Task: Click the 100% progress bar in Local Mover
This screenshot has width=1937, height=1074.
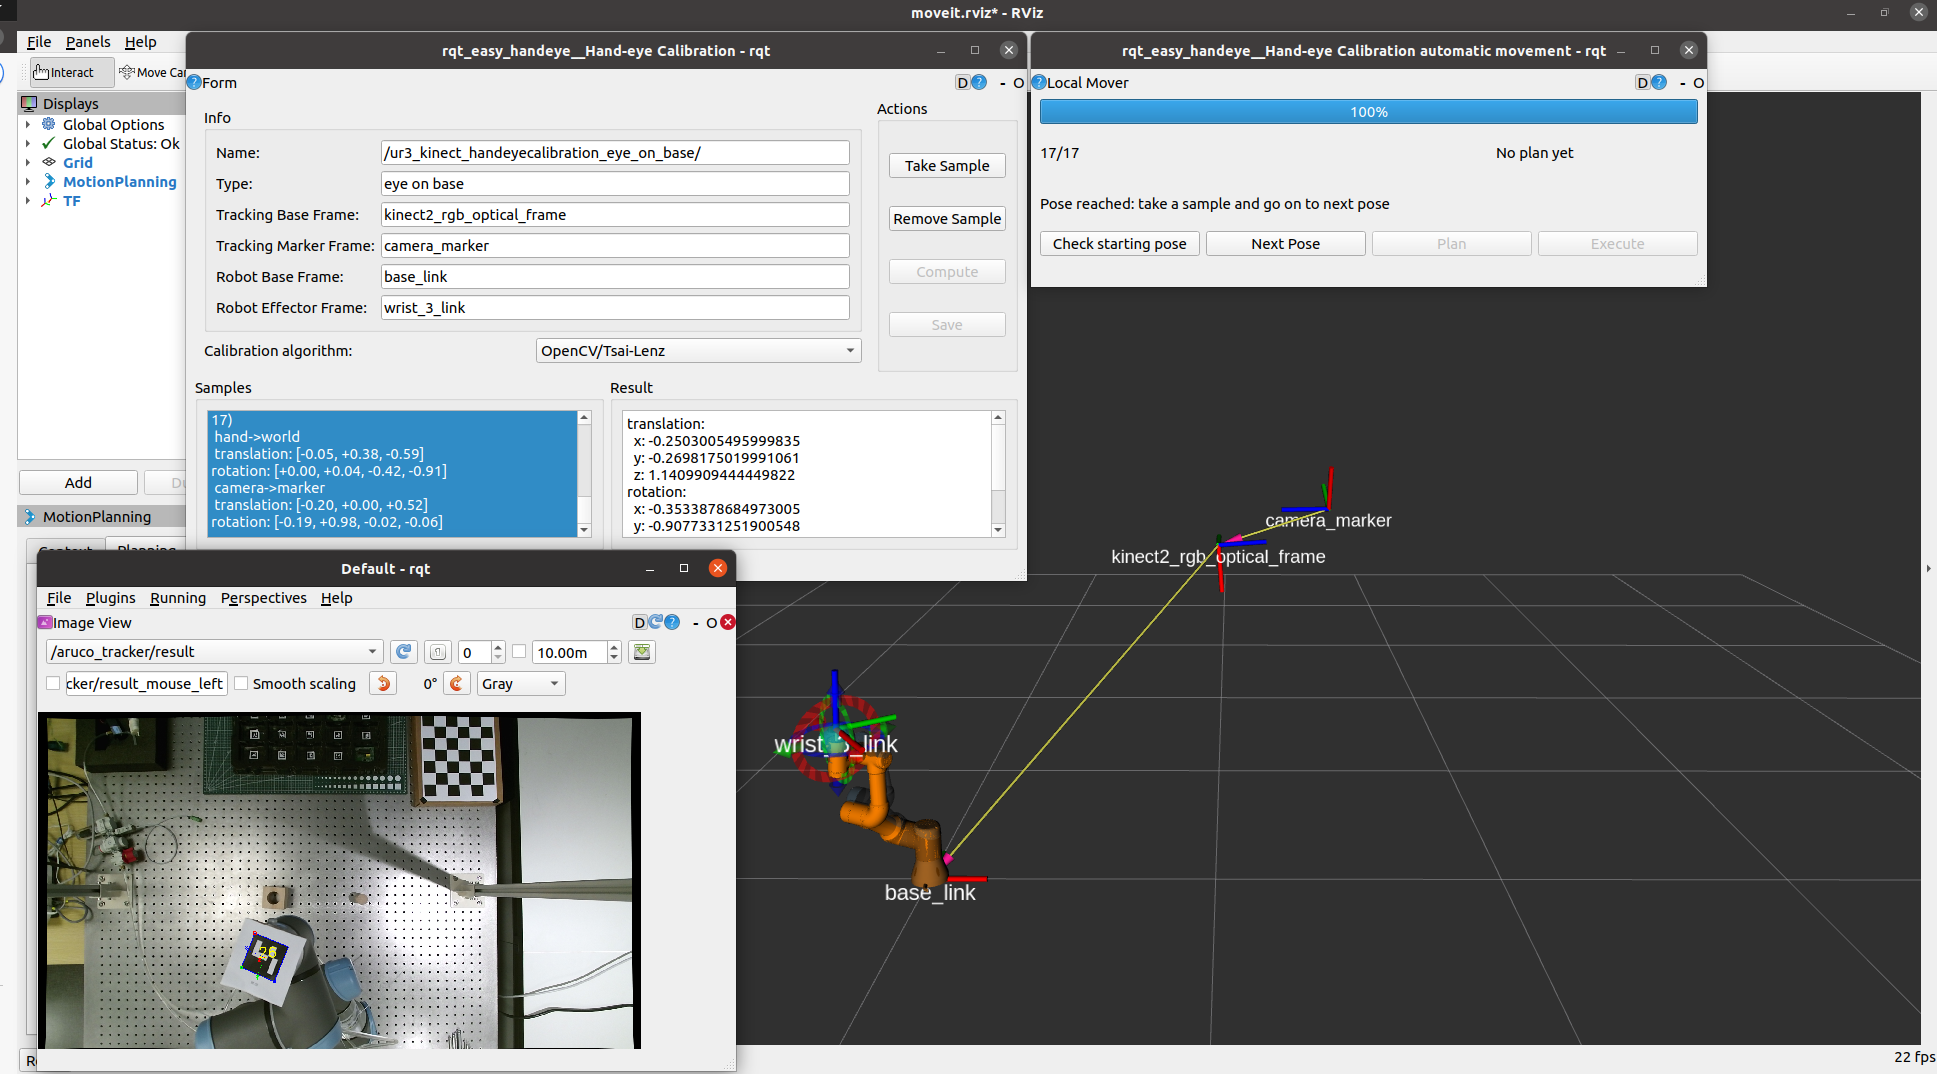Action: click(1368, 111)
